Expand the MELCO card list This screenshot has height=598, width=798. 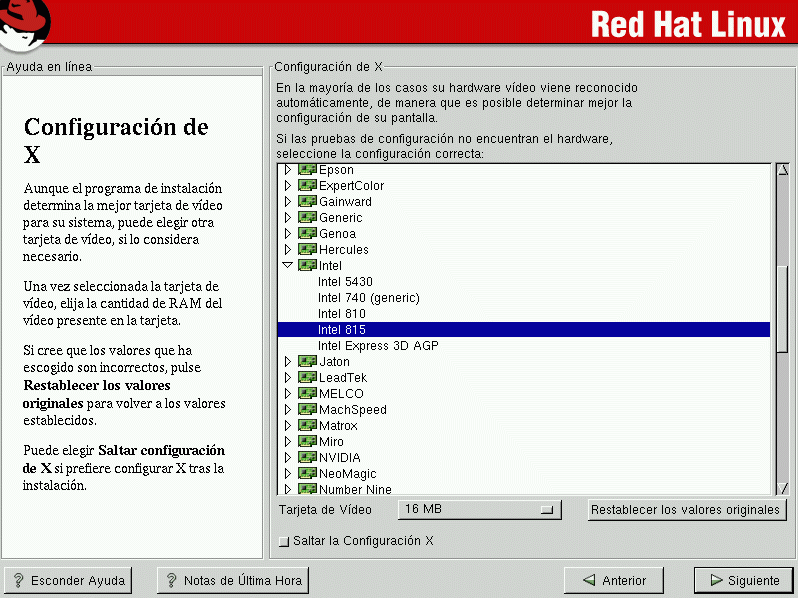click(x=288, y=394)
